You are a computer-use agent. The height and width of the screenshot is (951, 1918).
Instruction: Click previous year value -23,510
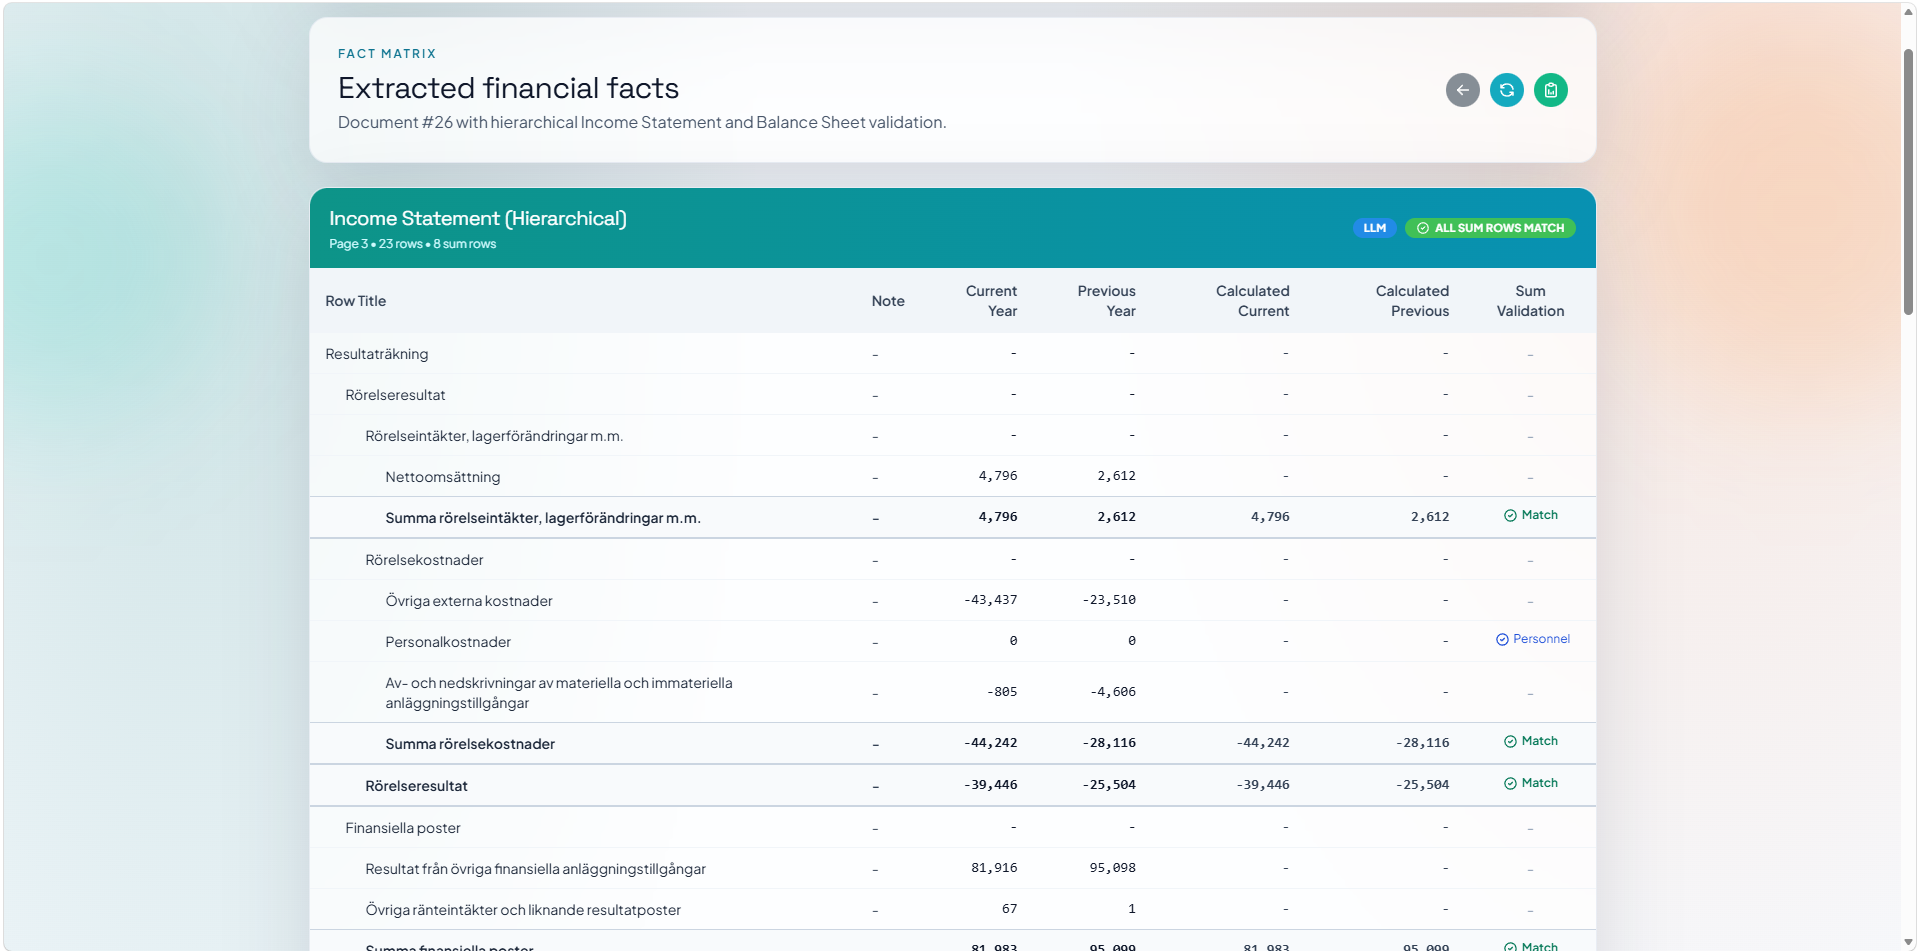tap(1108, 600)
